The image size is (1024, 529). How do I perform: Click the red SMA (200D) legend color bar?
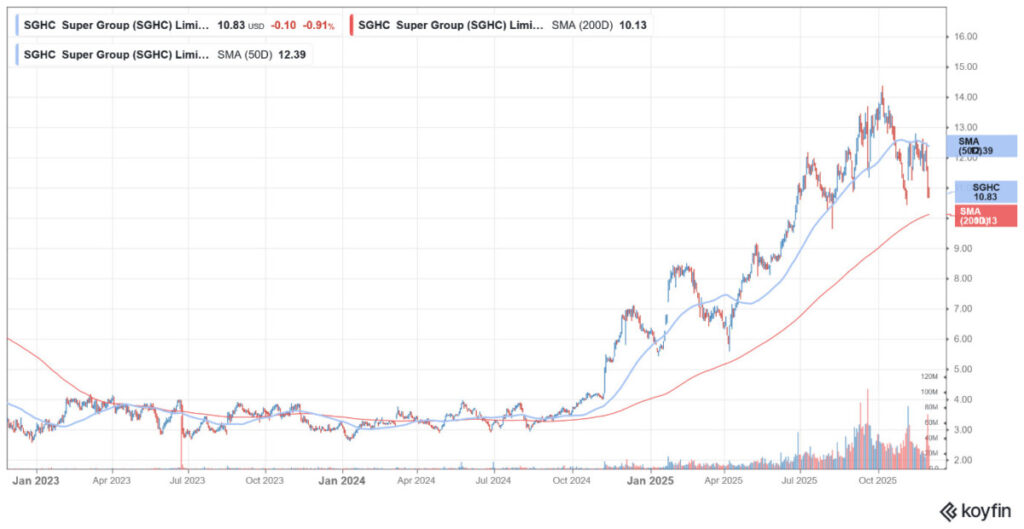(351, 23)
